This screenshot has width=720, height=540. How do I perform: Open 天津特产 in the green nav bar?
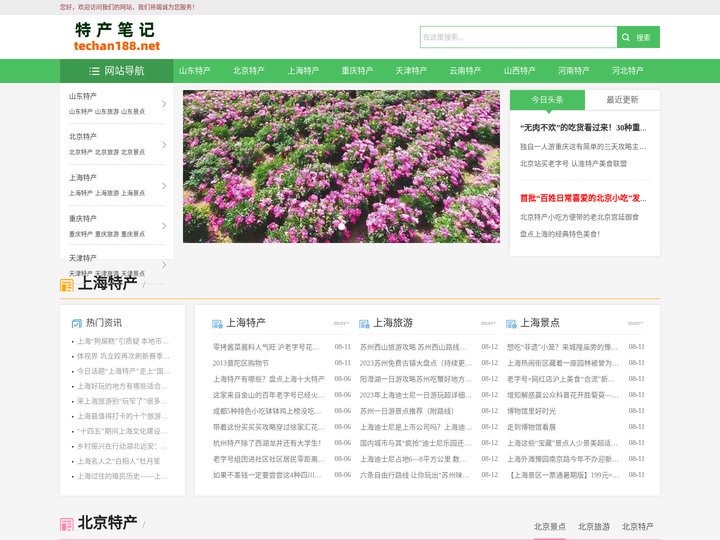click(x=411, y=71)
